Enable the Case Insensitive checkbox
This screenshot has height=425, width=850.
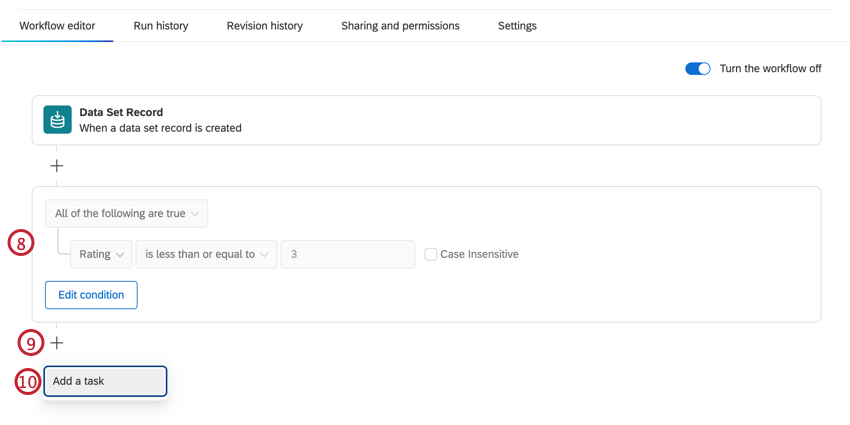(431, 254)
